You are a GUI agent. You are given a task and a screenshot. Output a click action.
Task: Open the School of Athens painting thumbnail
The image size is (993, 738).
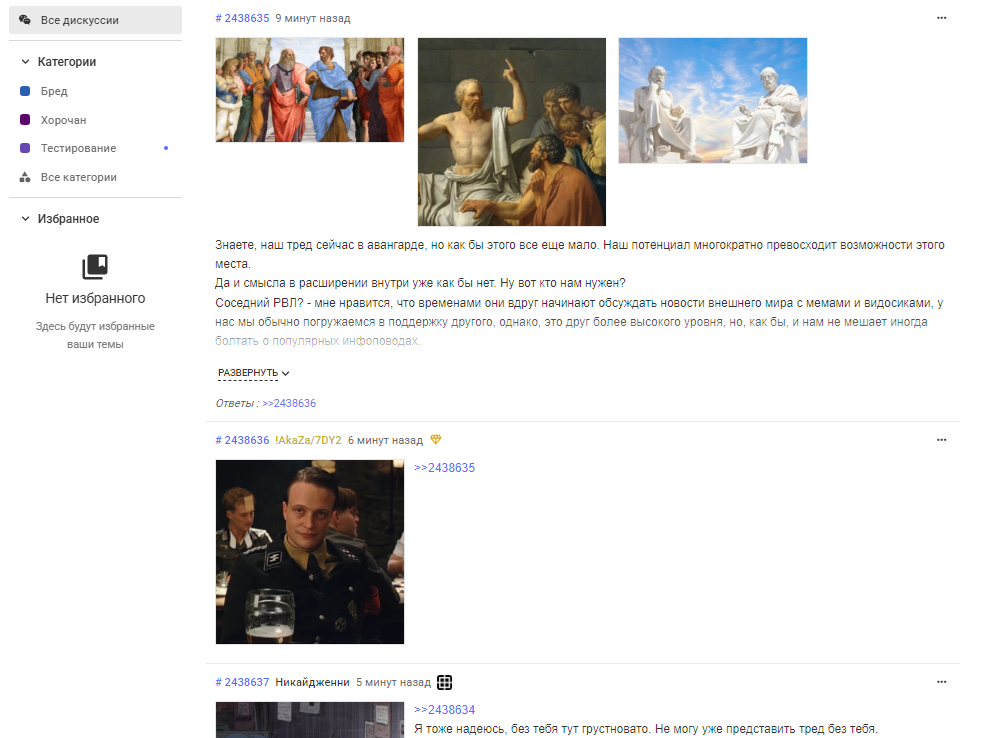(x=310, y=90)
